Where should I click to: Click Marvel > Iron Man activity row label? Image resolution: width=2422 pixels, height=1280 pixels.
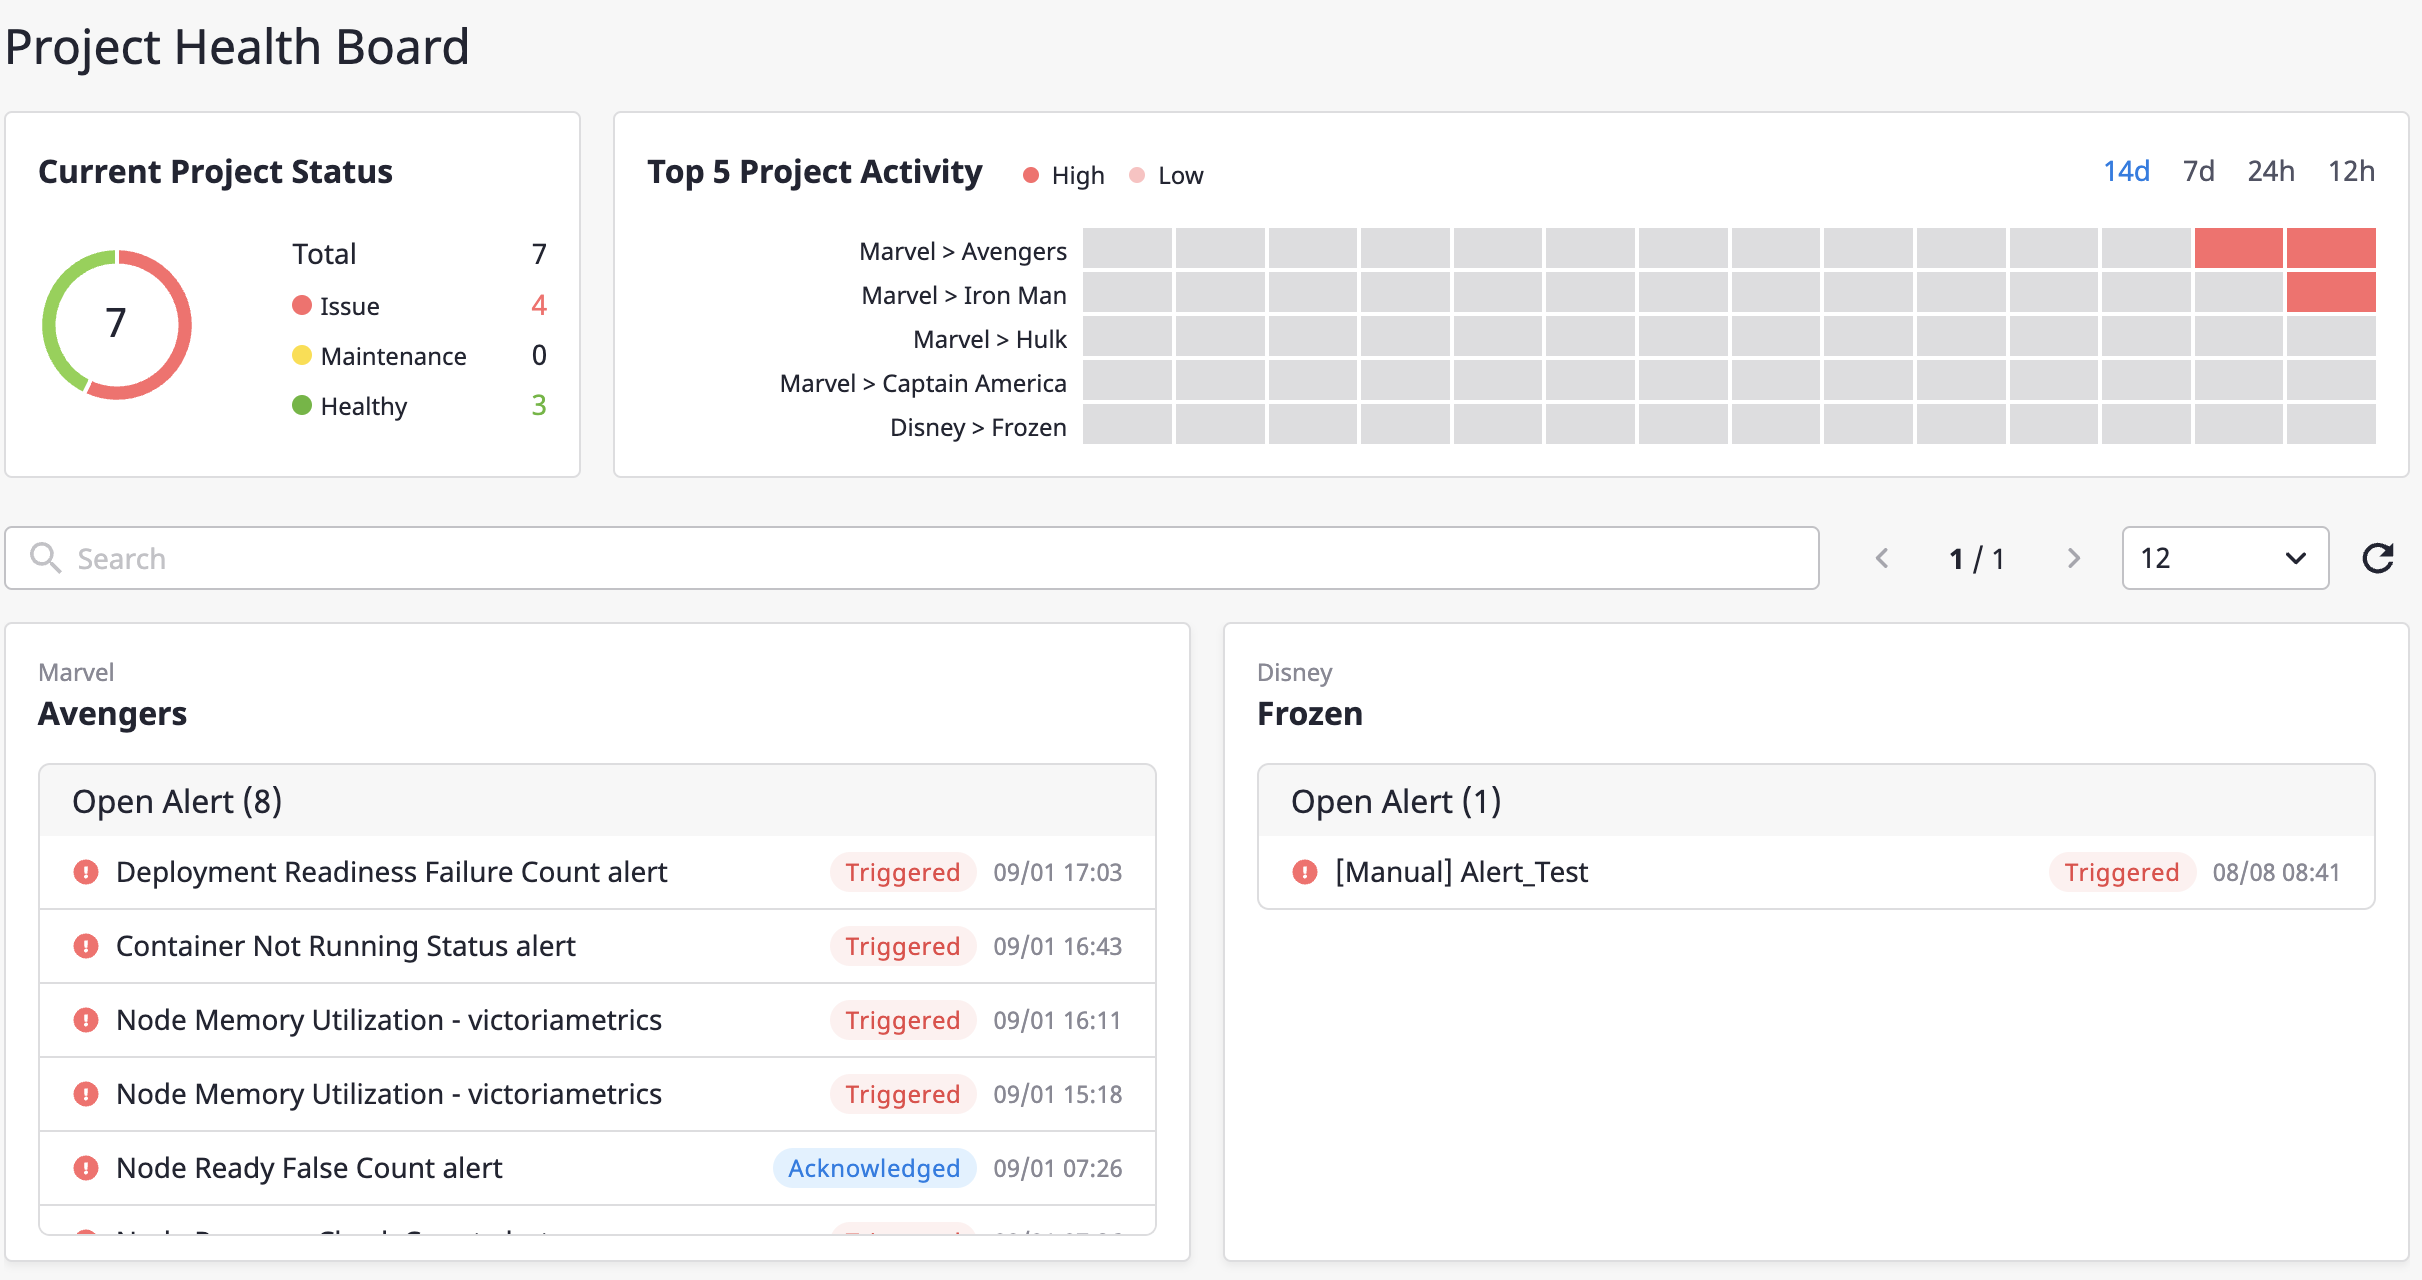[x=964, y=295]
